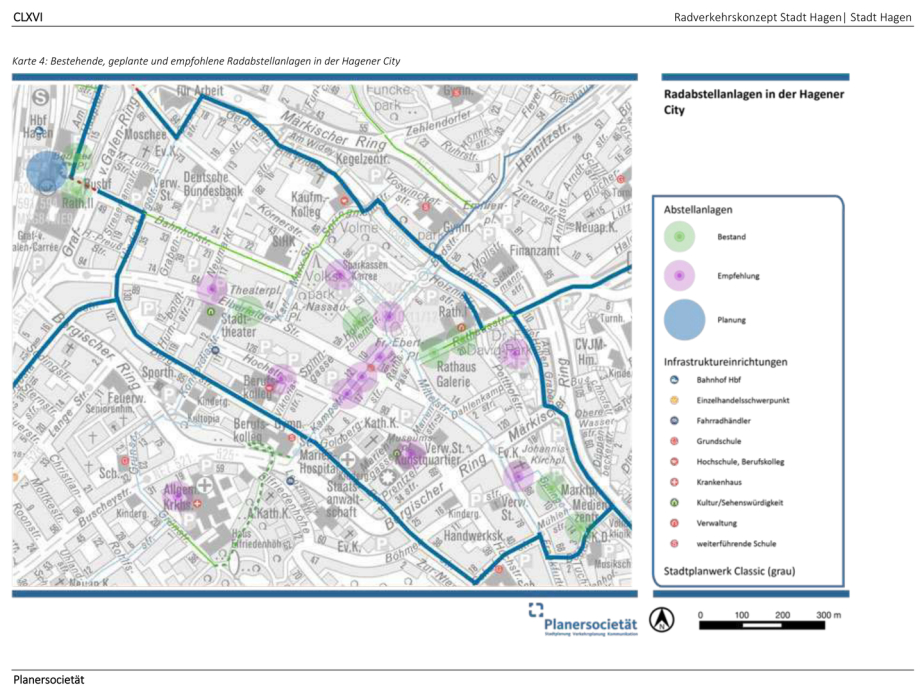This screenshot has width=920, height=692.
Task: Click the Grundschule legend icon
Action: point(674,441)
